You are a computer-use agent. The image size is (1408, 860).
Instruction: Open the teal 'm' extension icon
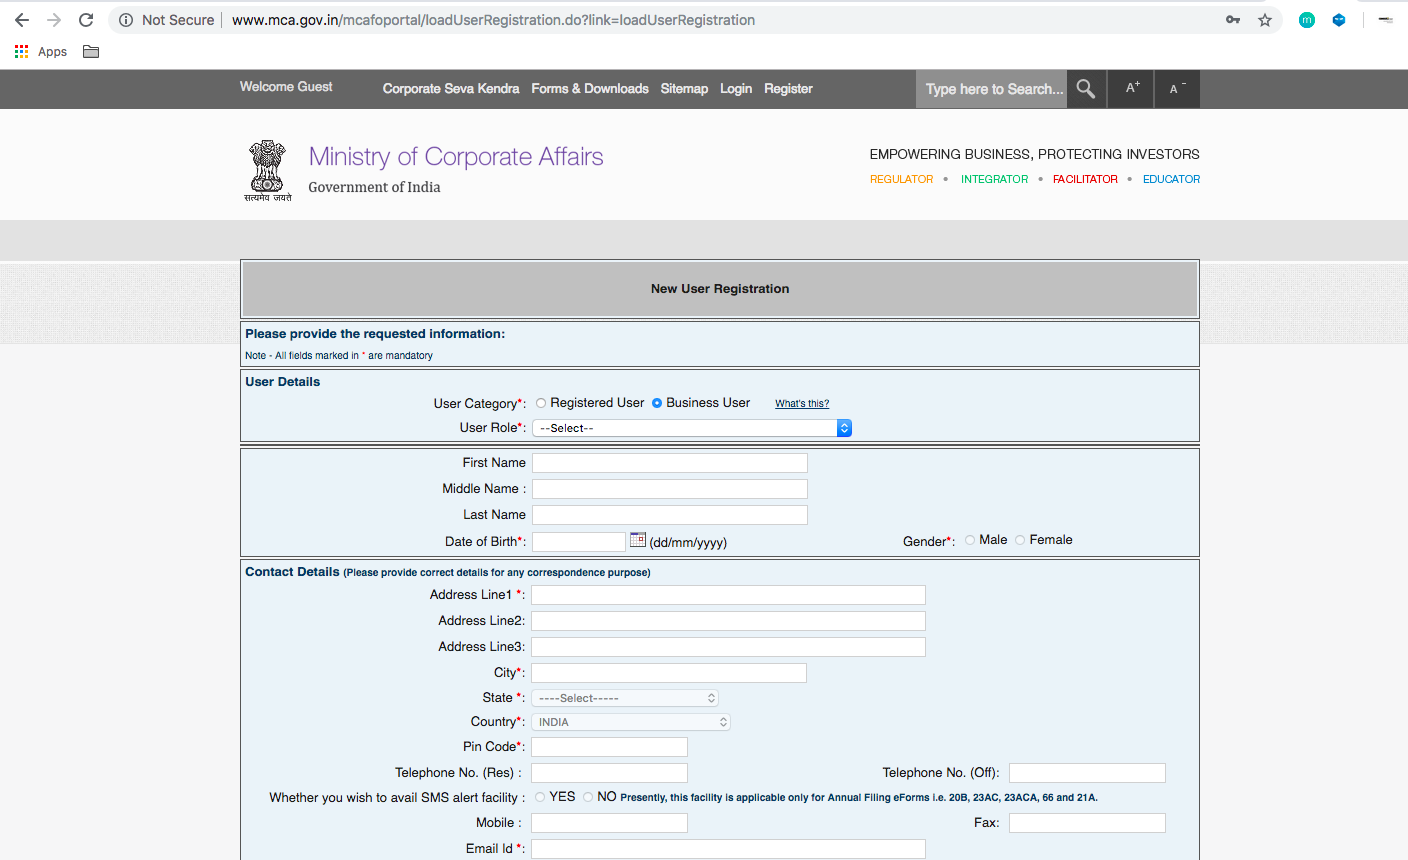pos(1307,20)
